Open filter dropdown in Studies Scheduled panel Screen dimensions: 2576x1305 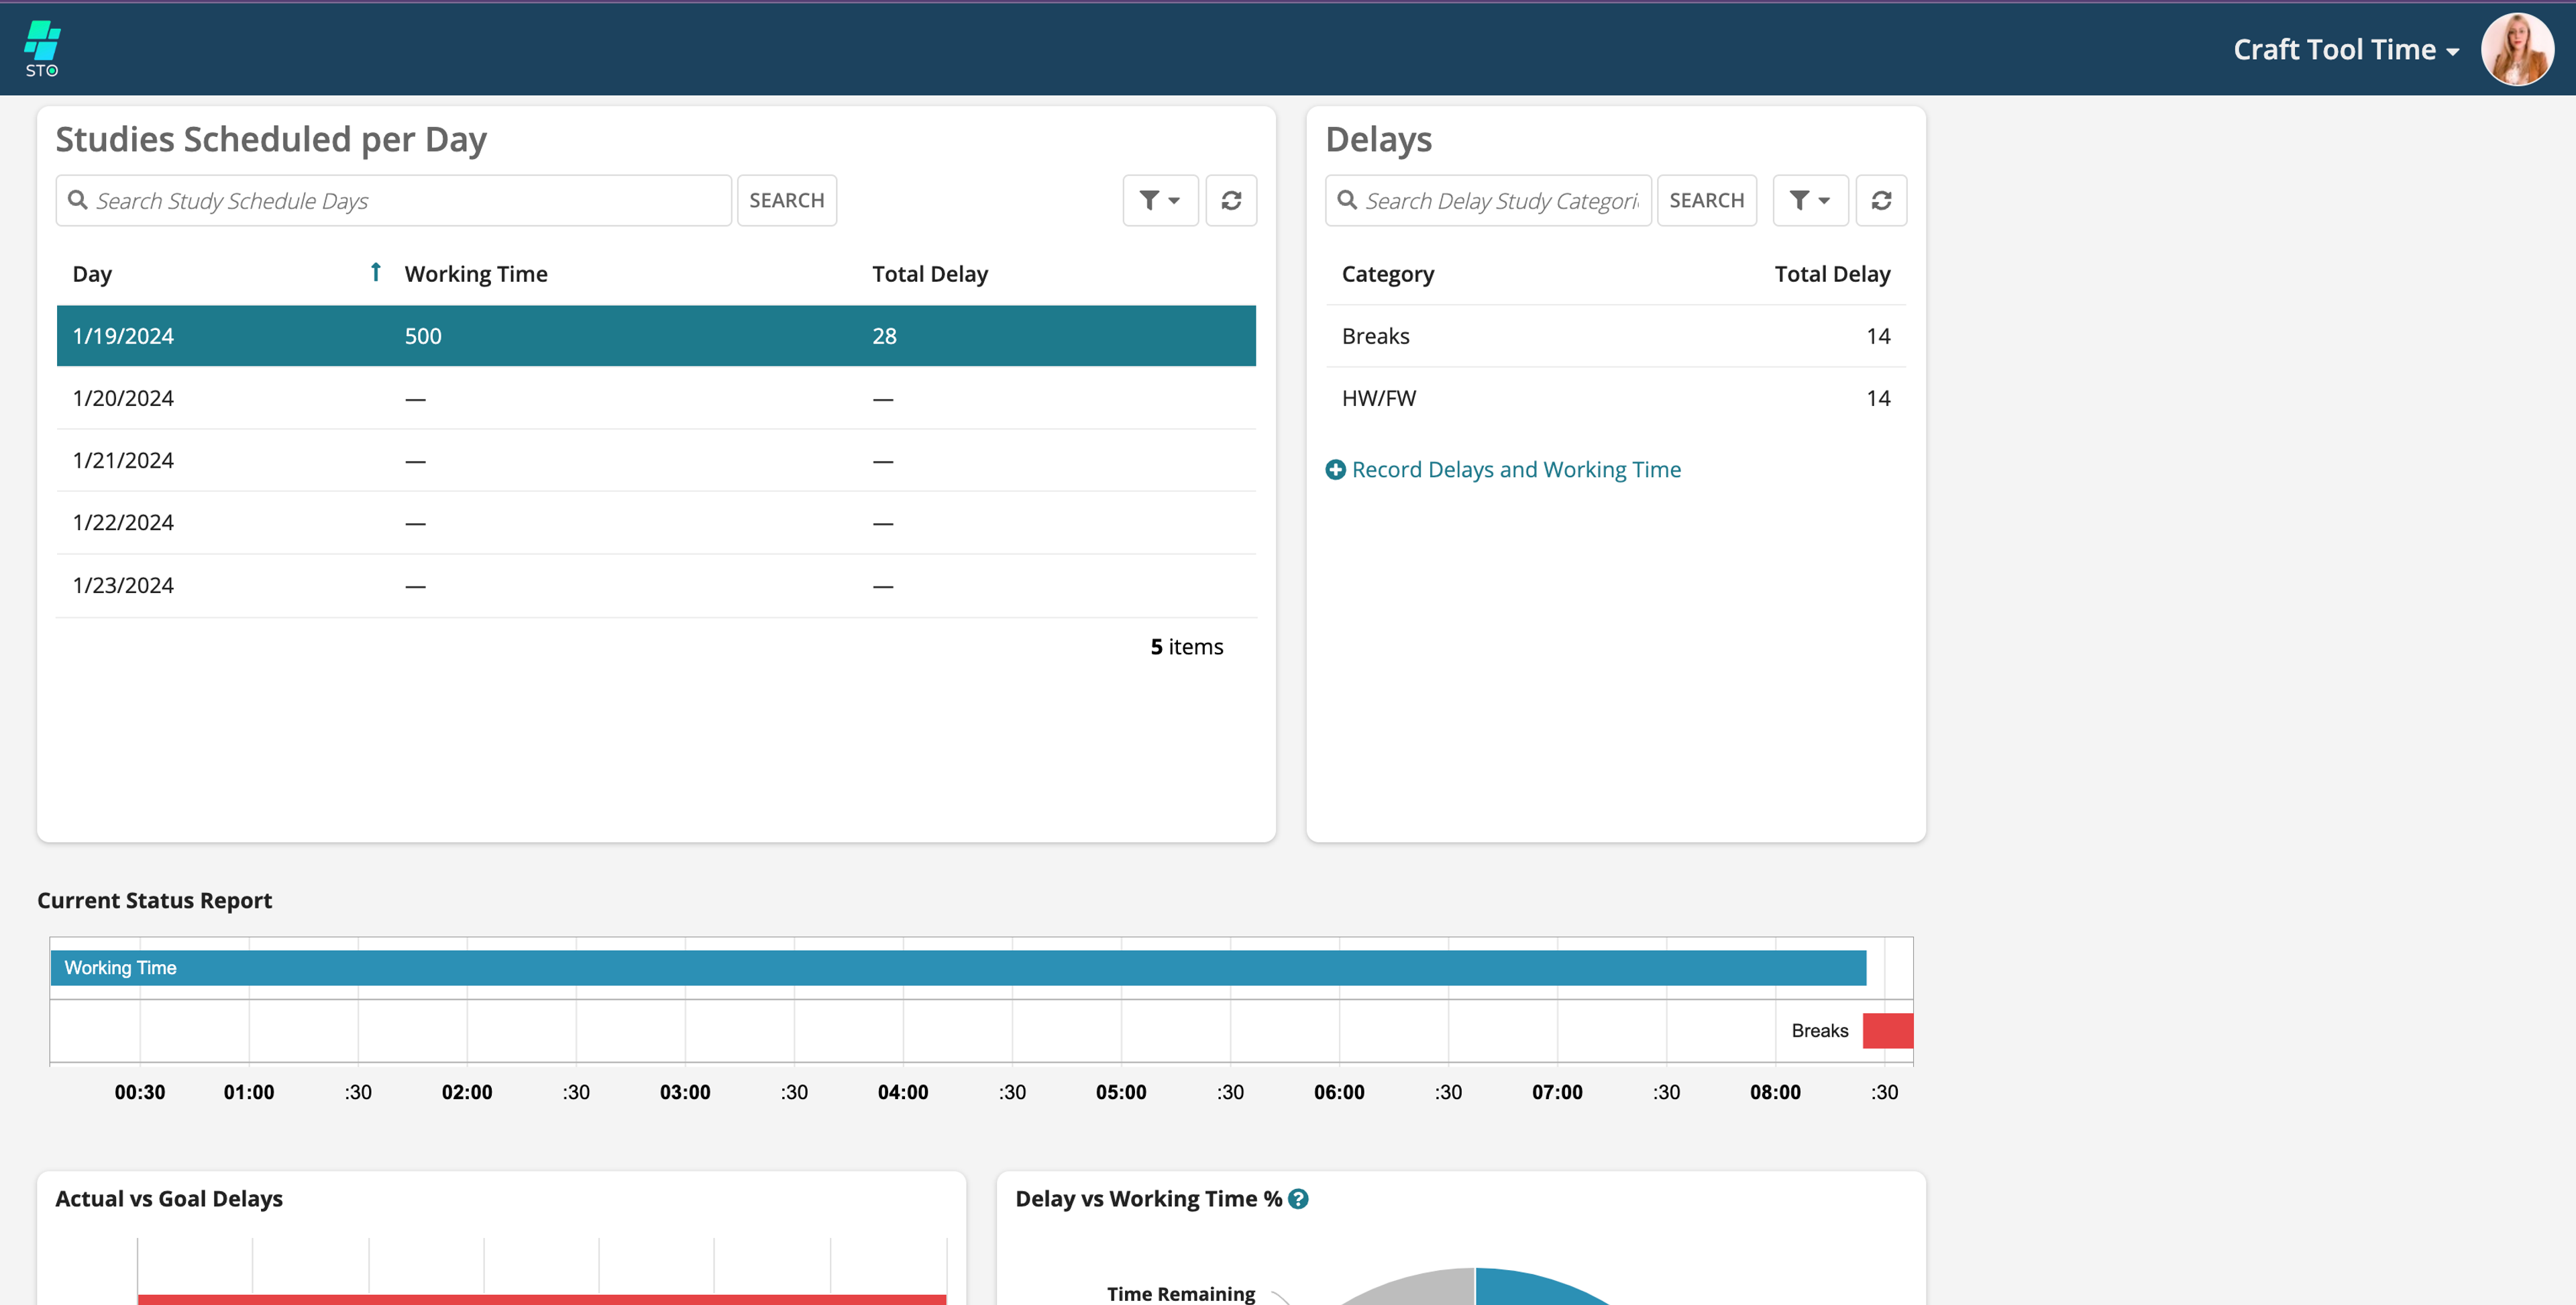pos(1160,200)
